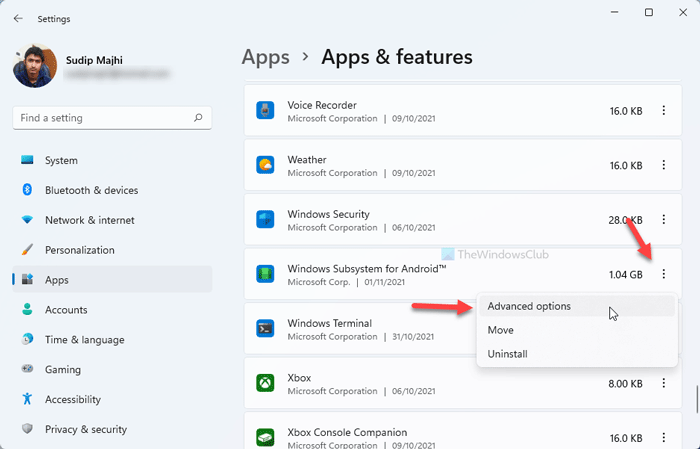Click the System monitor icon

click(x=27, y=160)
